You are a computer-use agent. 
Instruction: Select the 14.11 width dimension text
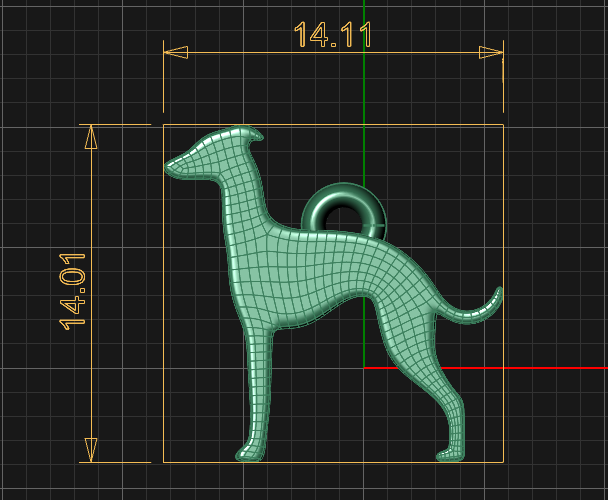pos(333,35)
